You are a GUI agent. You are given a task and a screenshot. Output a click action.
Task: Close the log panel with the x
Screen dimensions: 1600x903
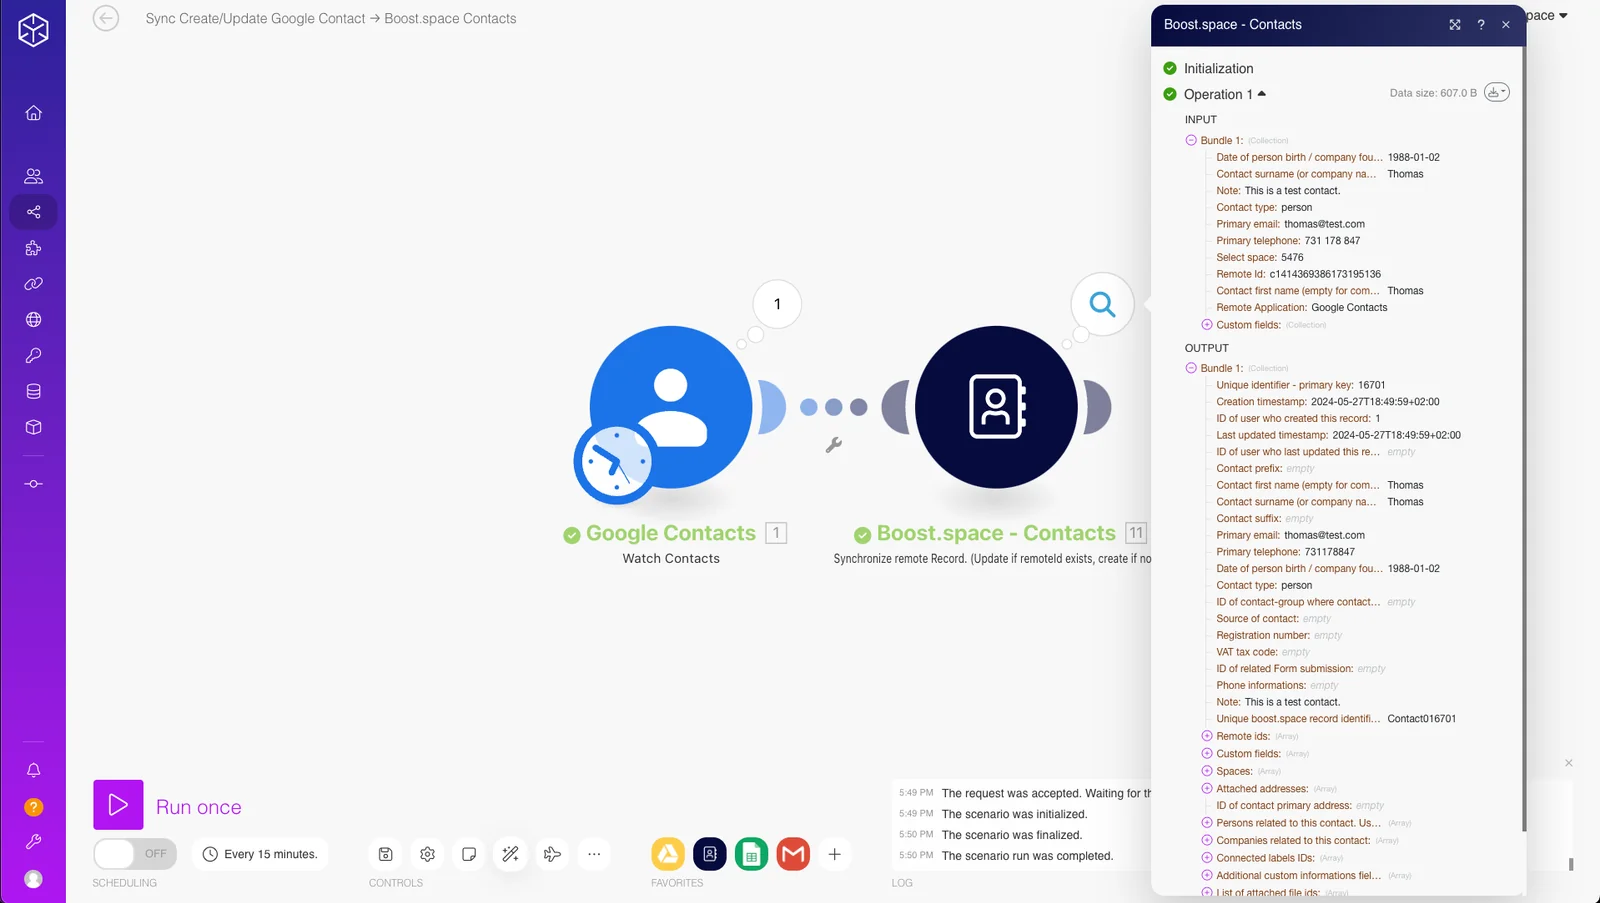coord(1569,763)
